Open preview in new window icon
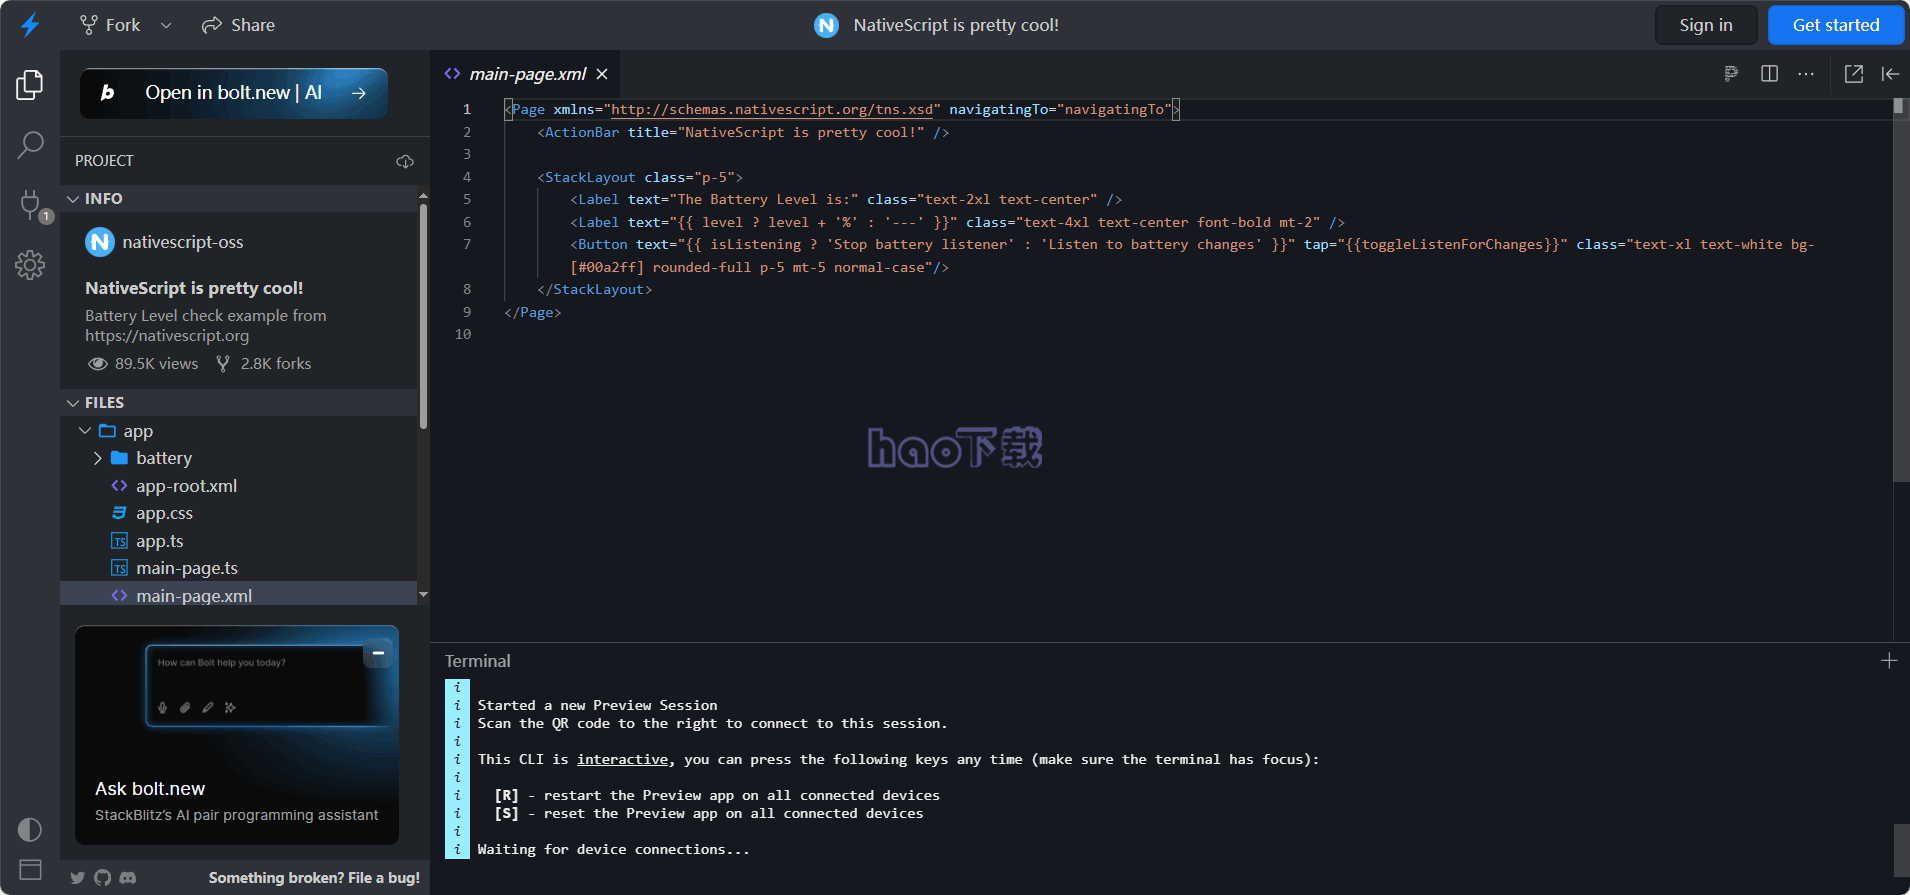The height and width of the screenshot is (895, 1910). 1853,74
